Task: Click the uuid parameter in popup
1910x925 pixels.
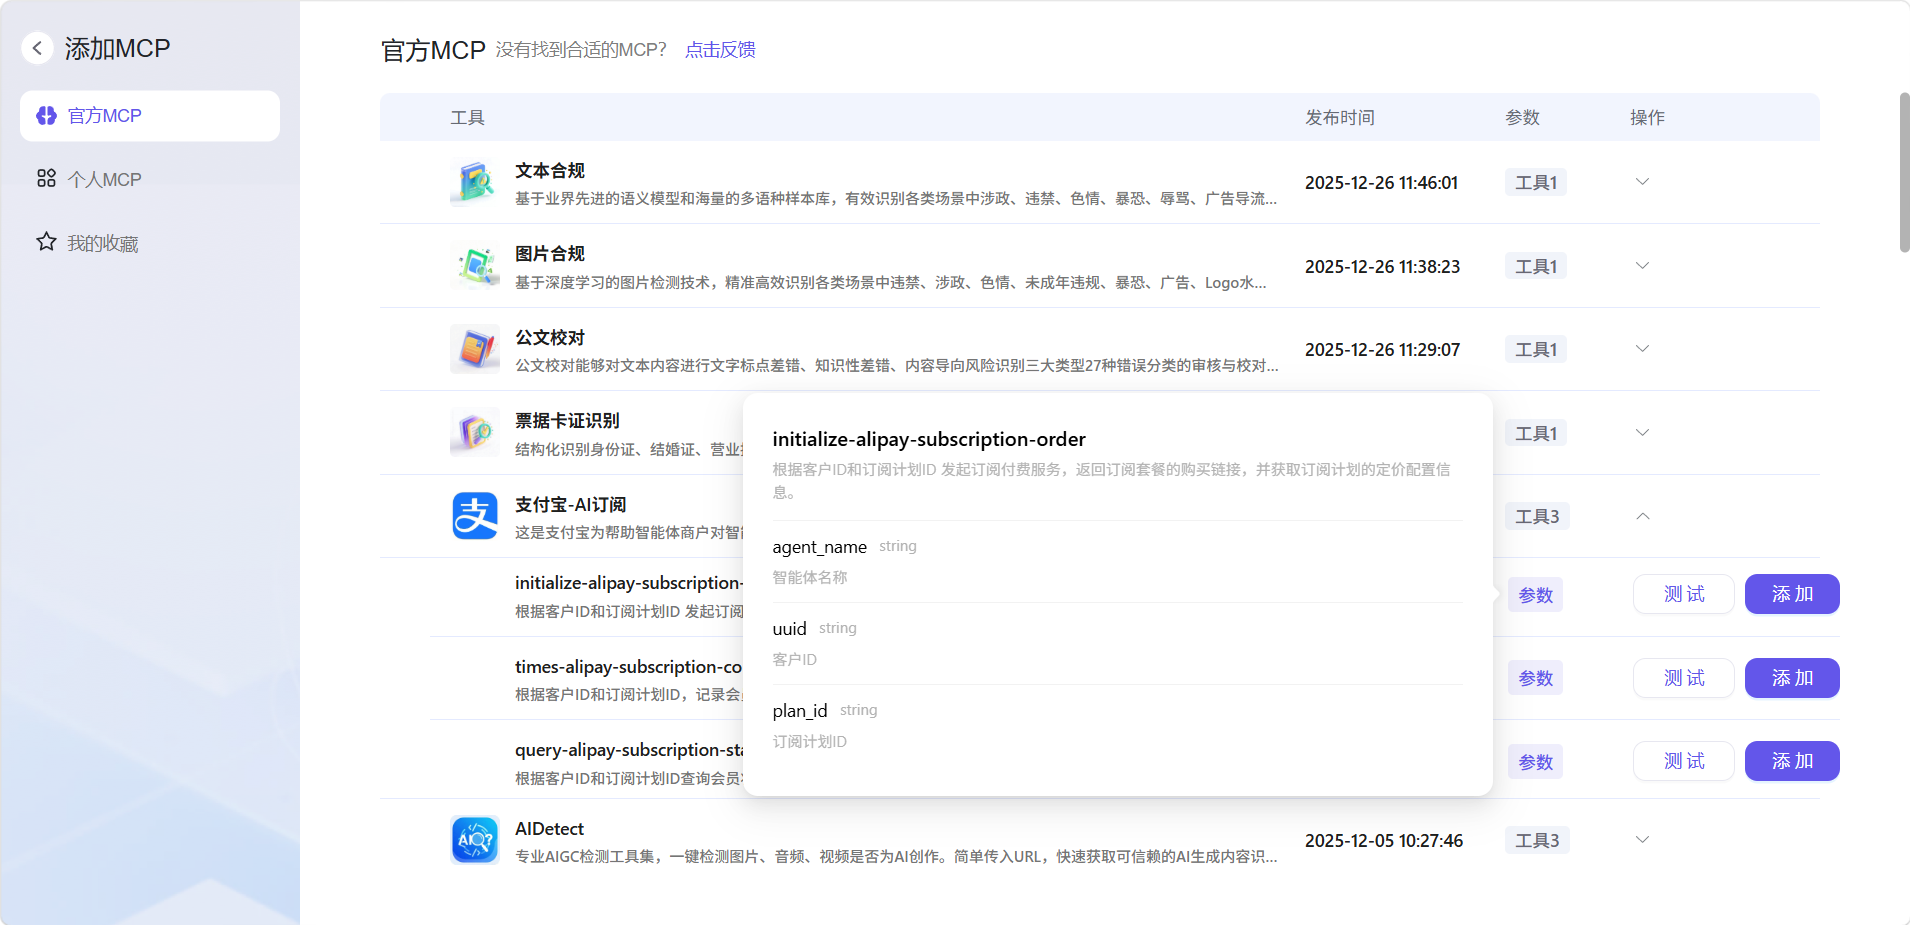Action: click(789, 629)
